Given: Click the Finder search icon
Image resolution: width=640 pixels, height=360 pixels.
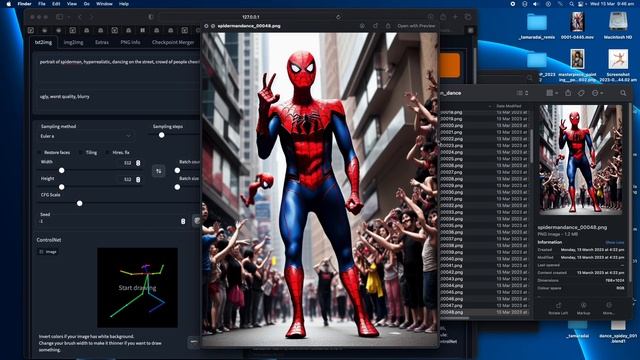Looking at the screenshot, I should pos(623,93).
